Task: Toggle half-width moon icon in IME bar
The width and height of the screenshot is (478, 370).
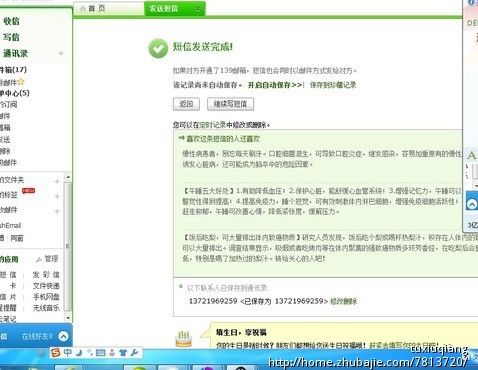Action: (79, 352)
